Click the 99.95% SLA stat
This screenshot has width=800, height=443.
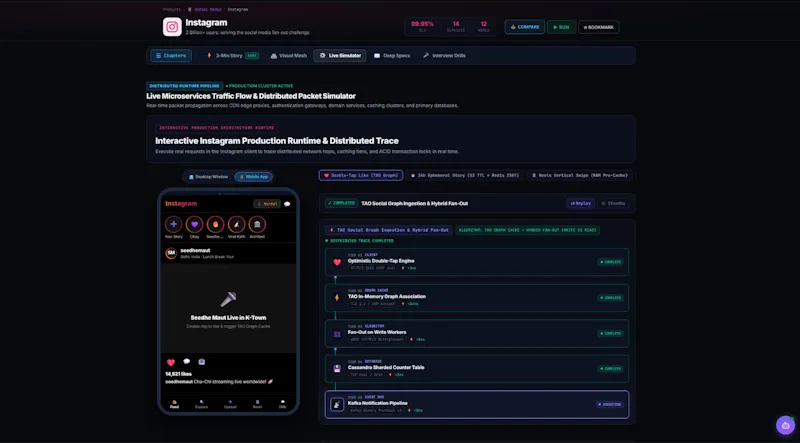(422, 27)
